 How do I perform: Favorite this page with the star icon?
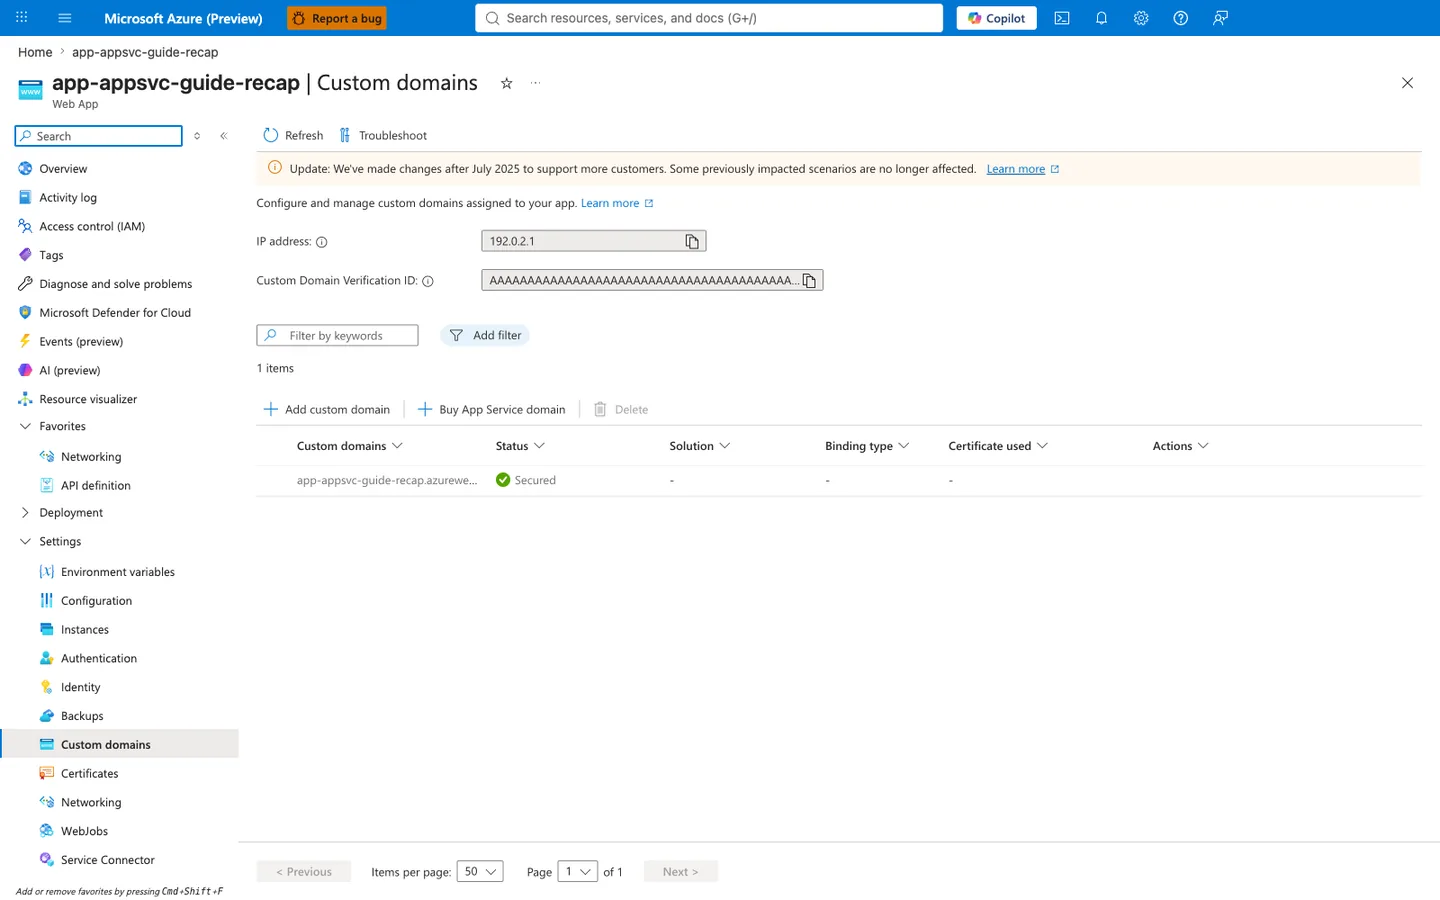click(x=507, y=83)
